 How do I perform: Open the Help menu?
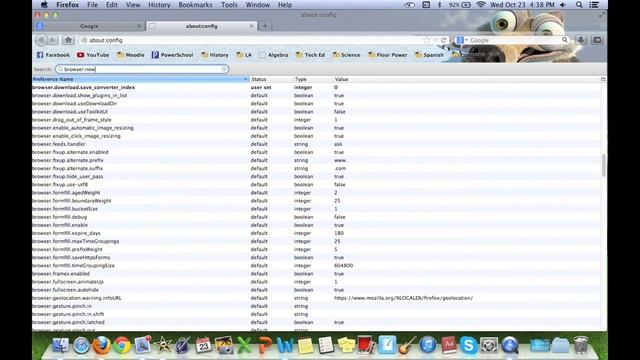tap(284, 5)
